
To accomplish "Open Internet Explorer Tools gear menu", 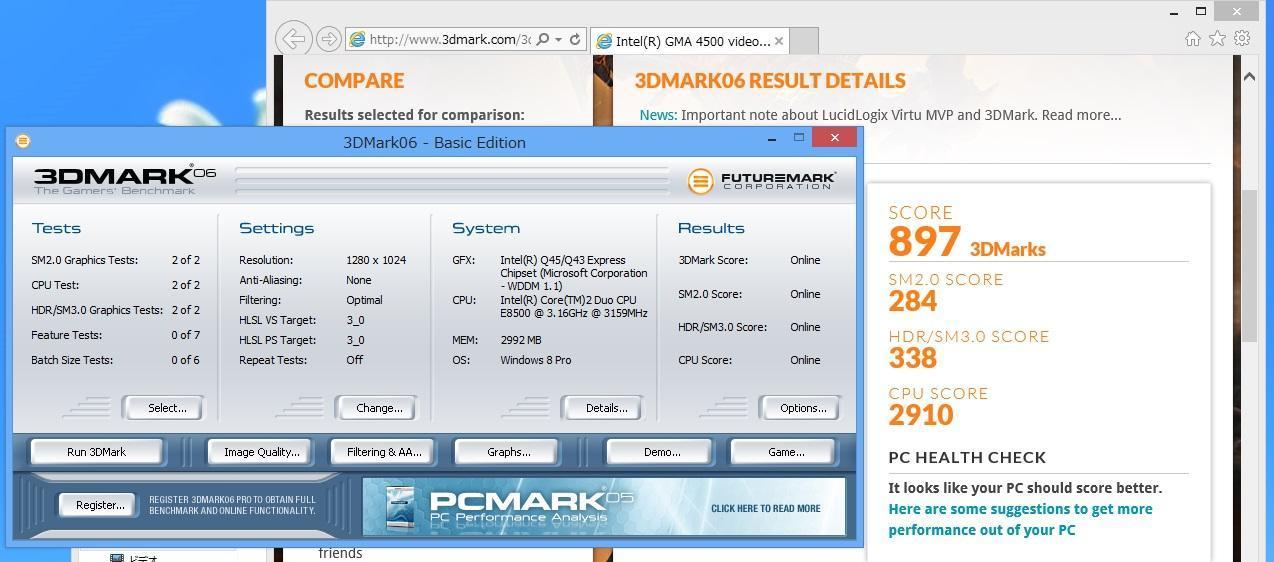I will 1242,39.
